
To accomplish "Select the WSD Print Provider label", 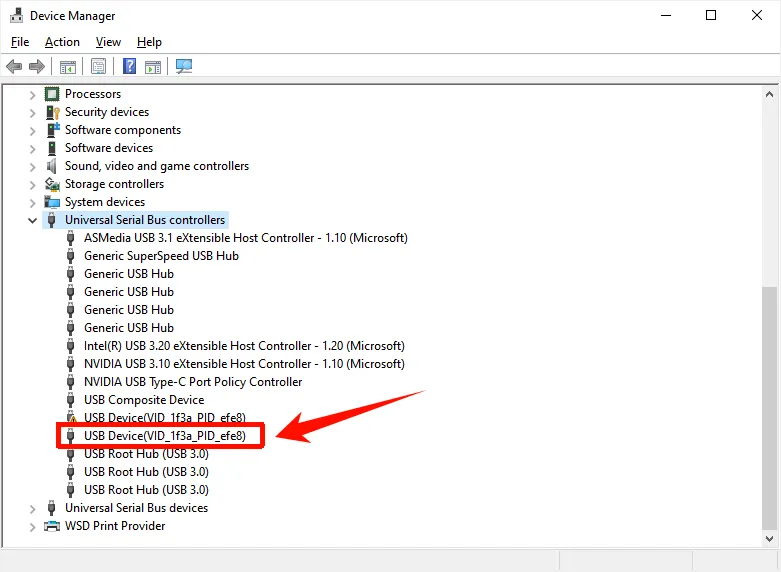I will [x=115, y=526].
